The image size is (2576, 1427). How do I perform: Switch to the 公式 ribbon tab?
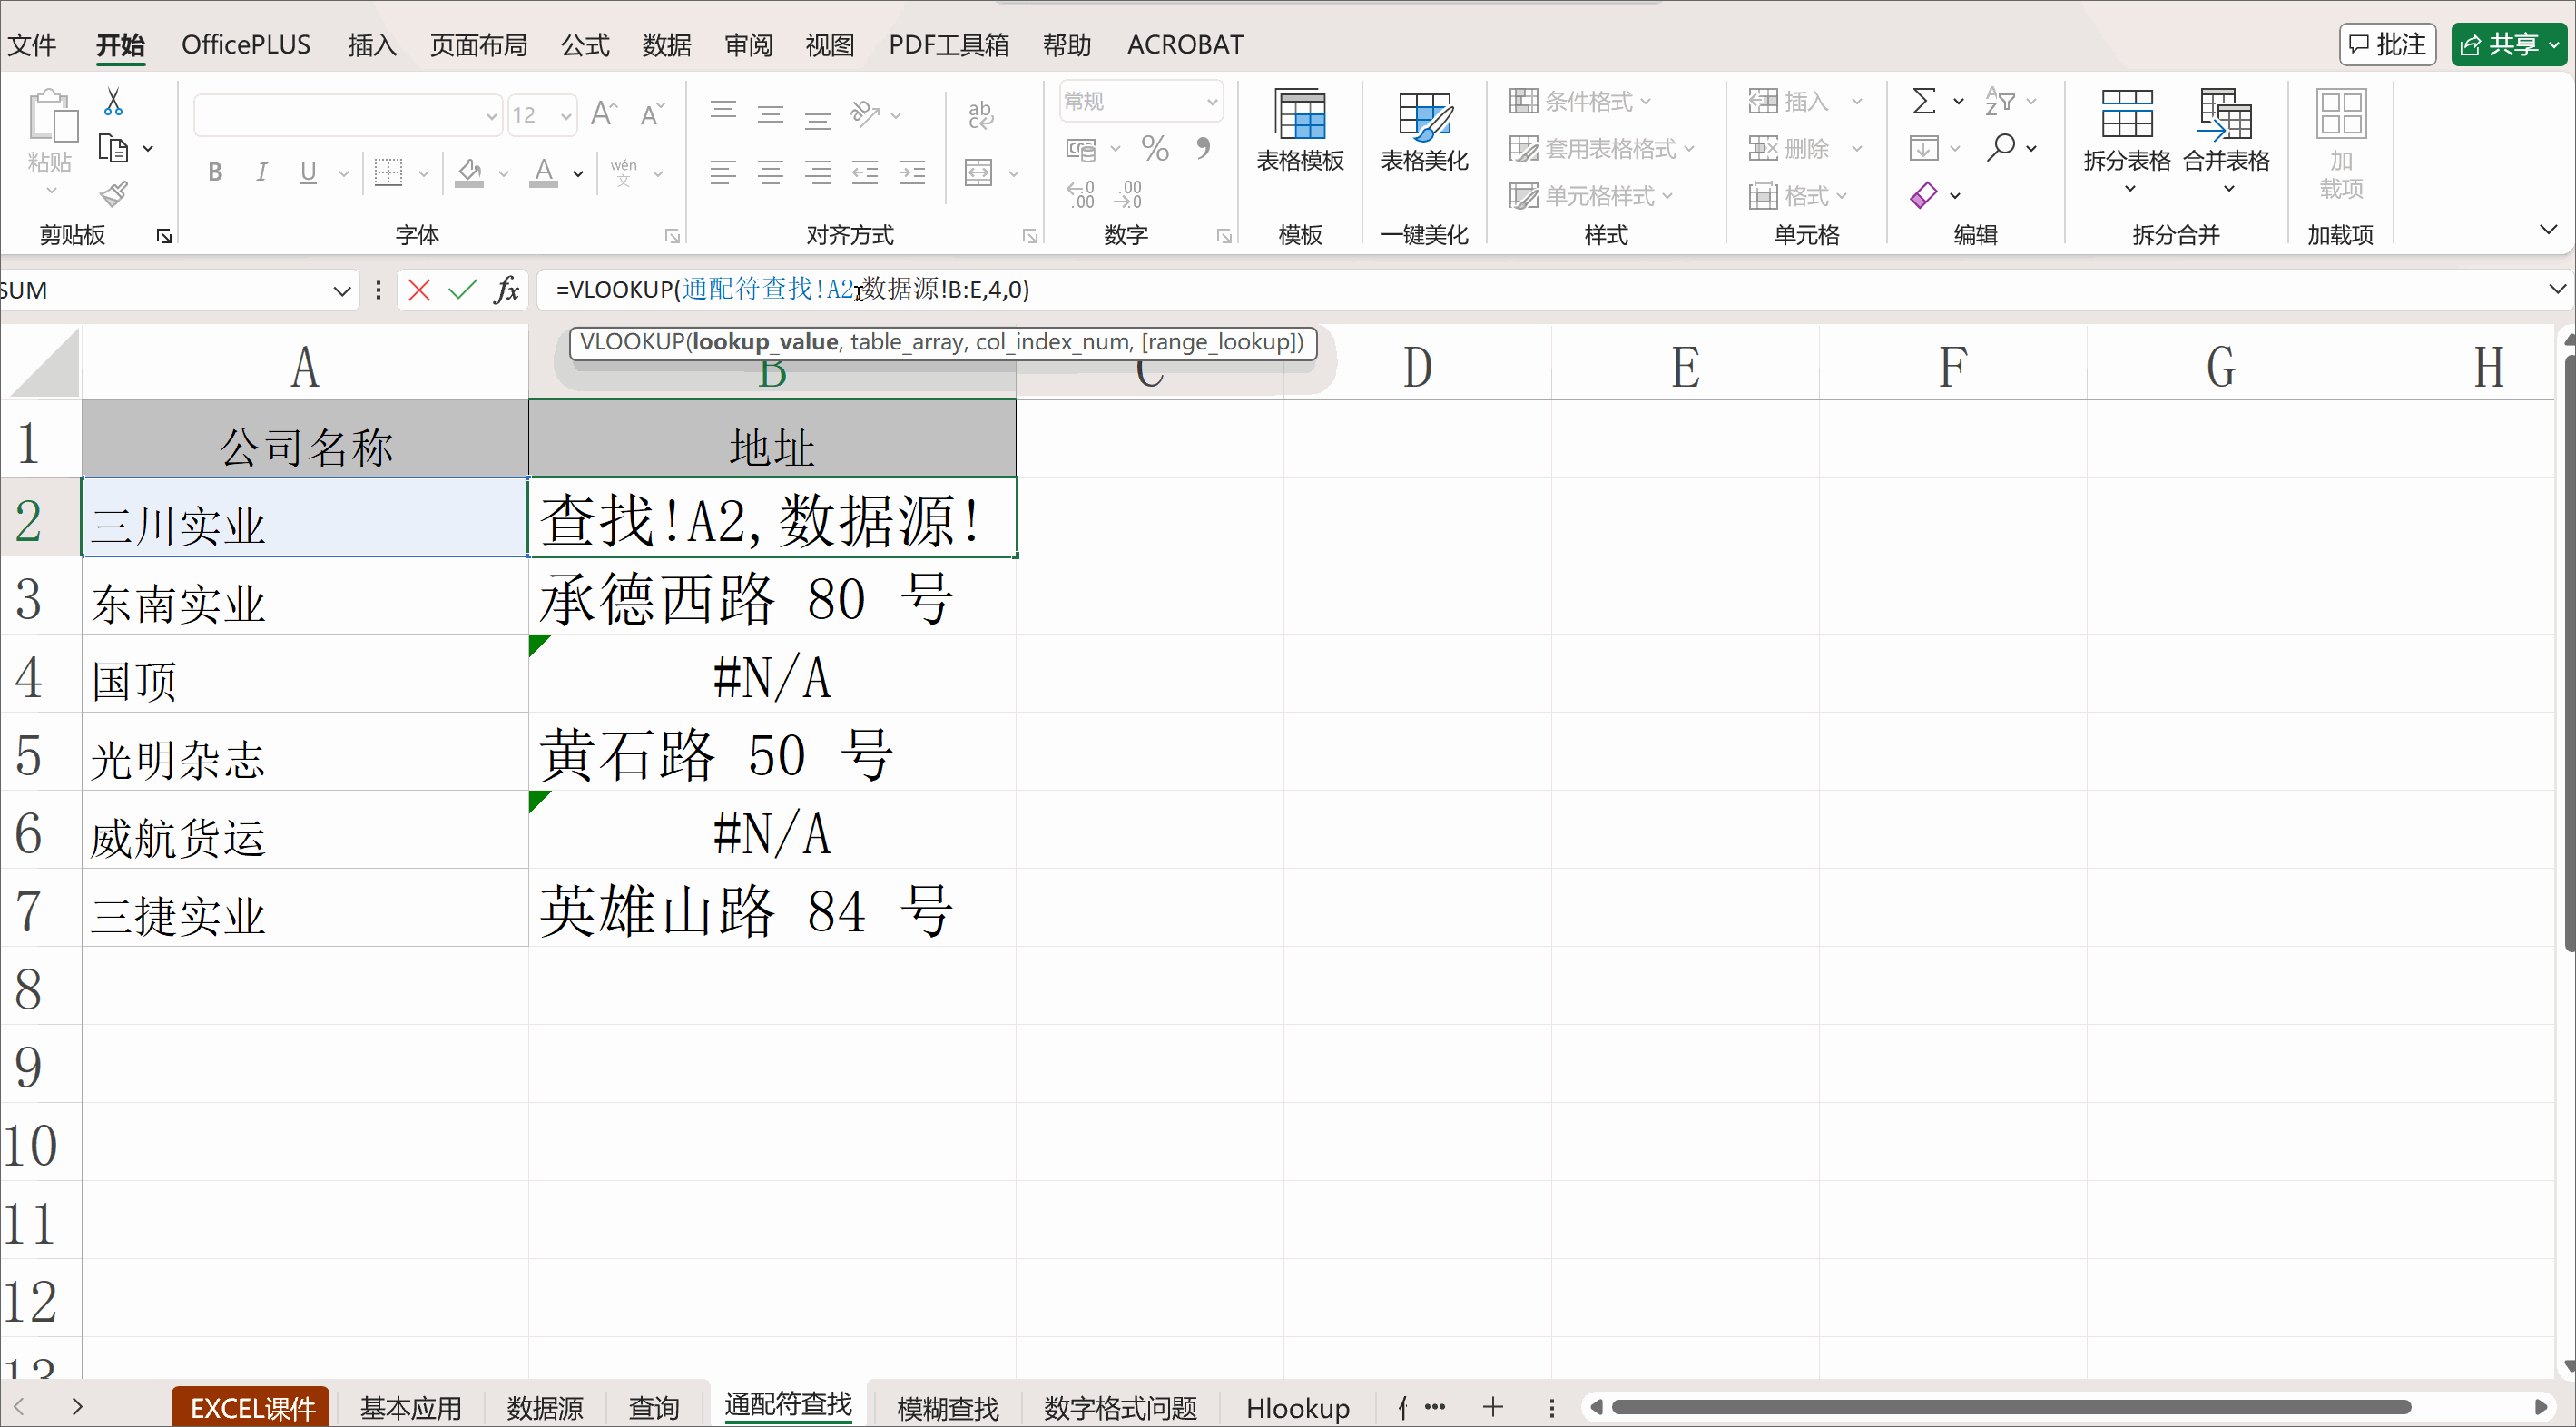coord(584,44)
